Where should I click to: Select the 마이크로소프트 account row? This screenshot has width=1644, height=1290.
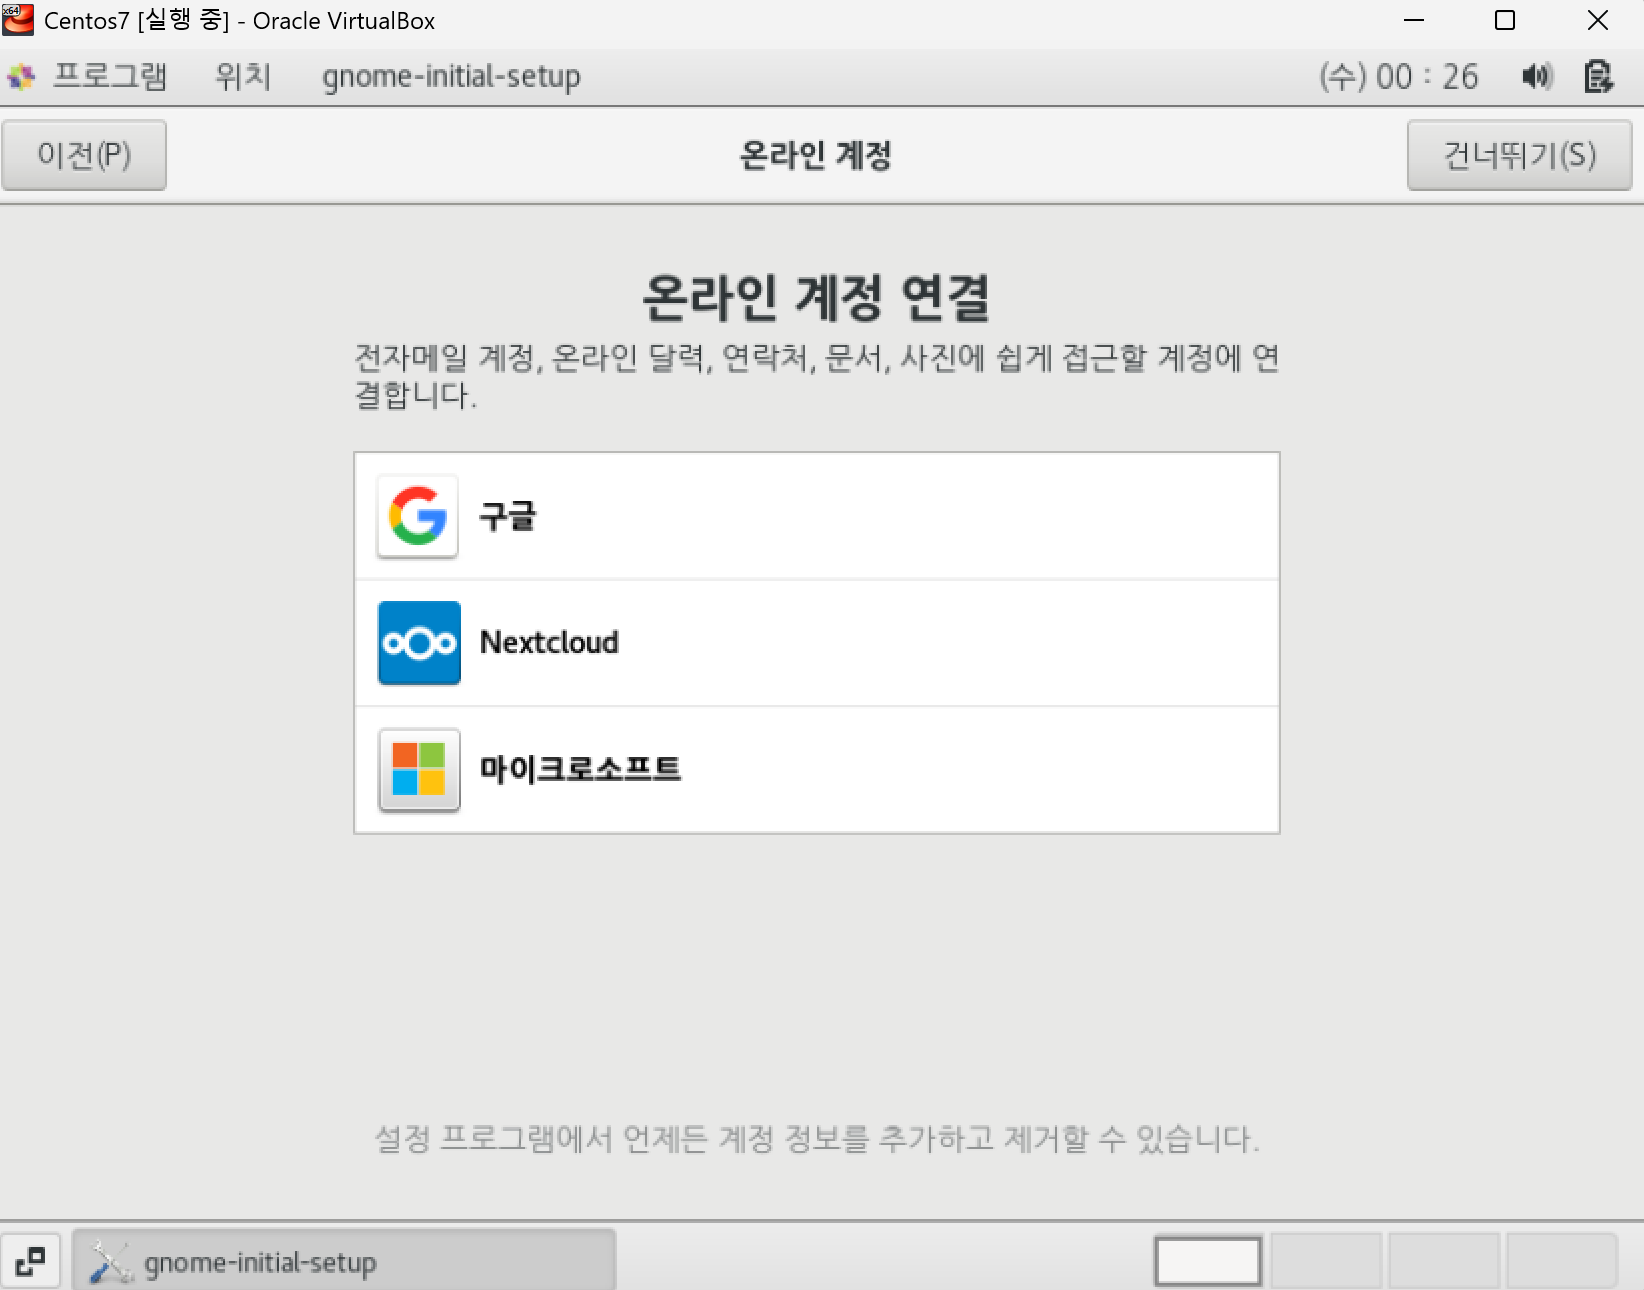tap(817, 770)
